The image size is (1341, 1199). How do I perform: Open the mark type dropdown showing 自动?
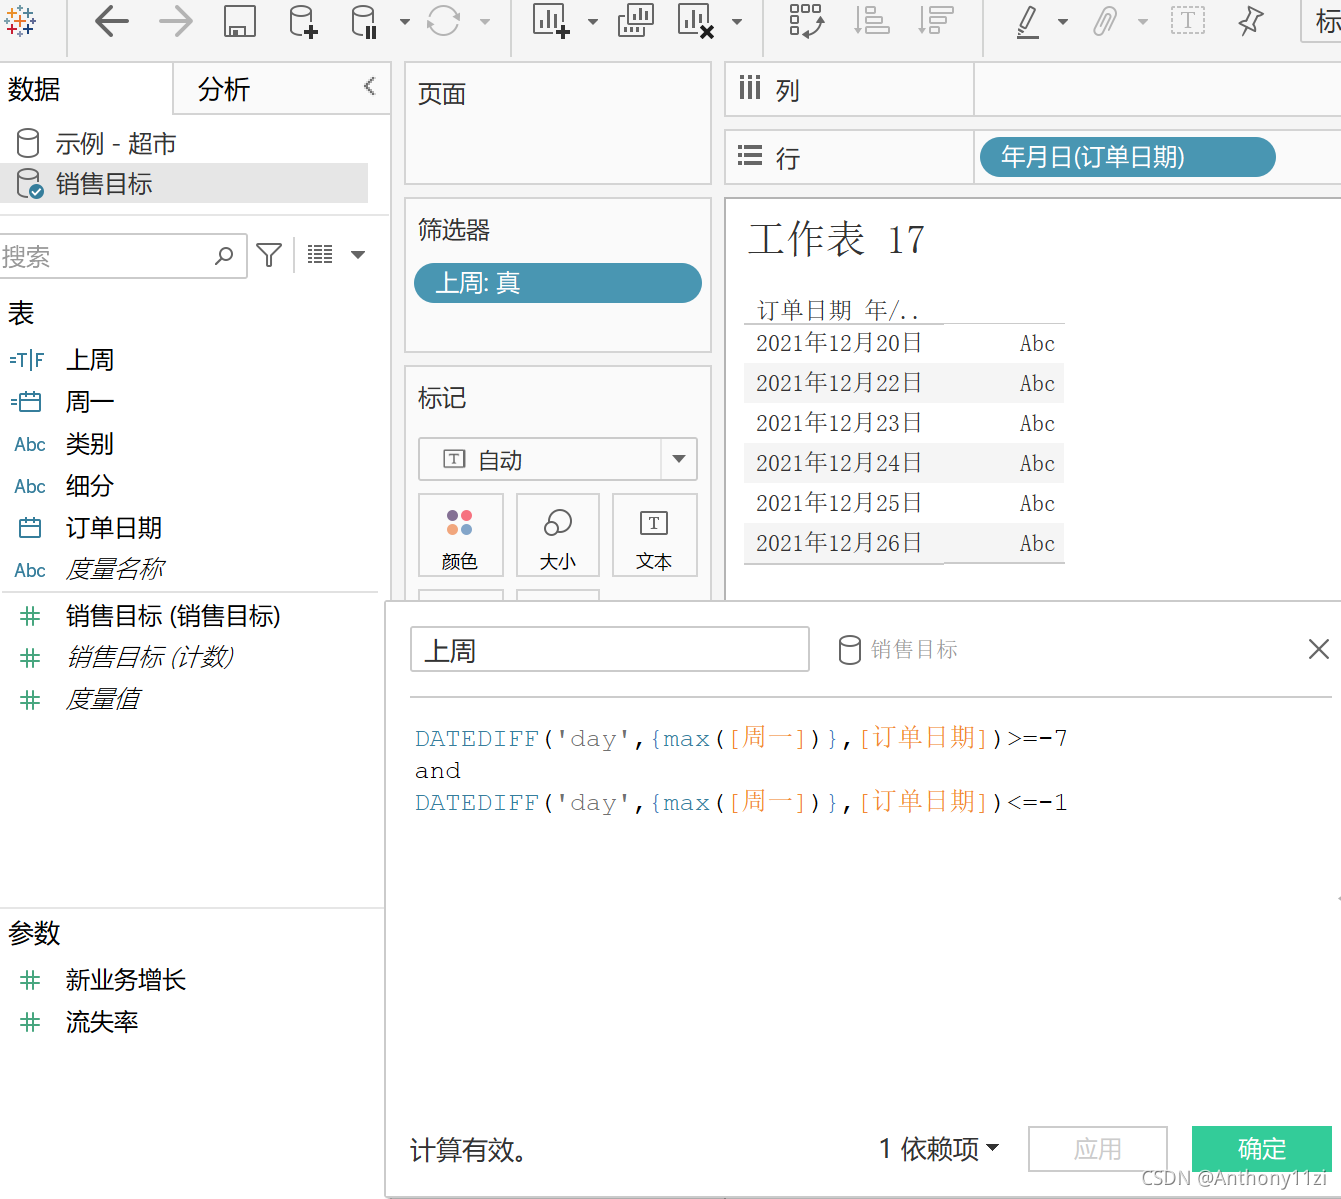679,459
